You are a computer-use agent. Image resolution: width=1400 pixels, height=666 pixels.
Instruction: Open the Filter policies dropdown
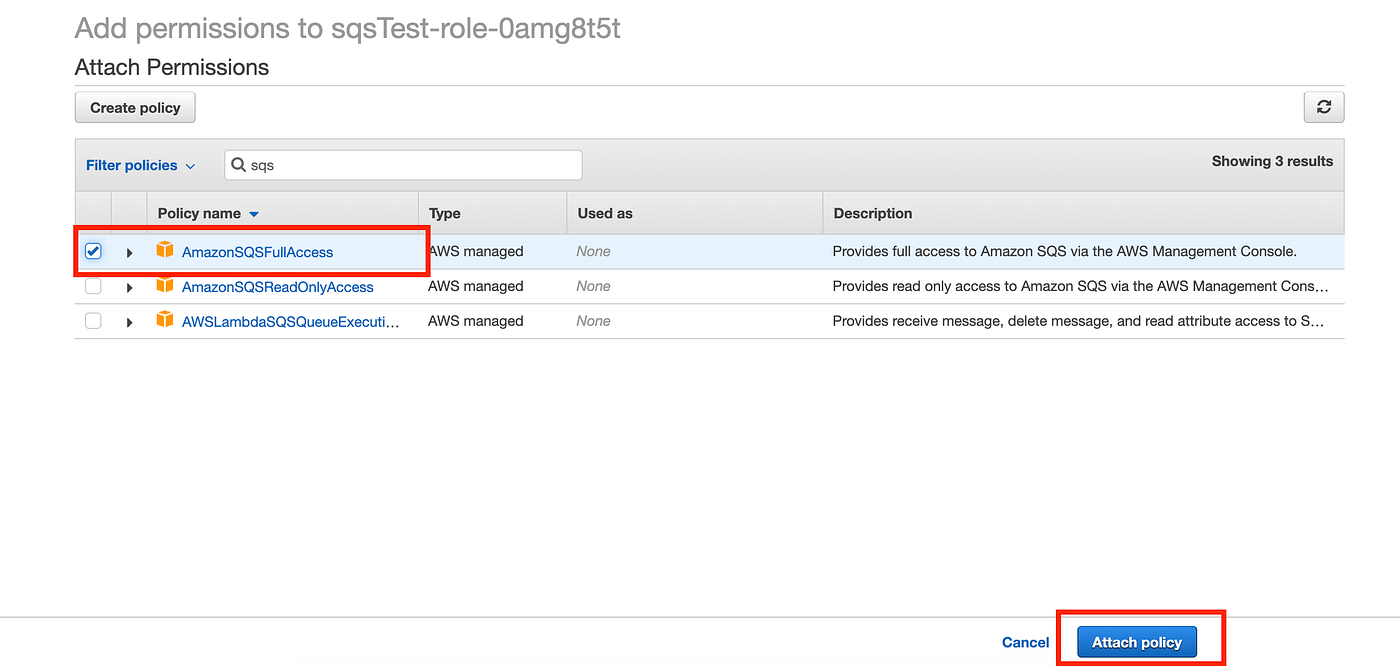[140, 165]
